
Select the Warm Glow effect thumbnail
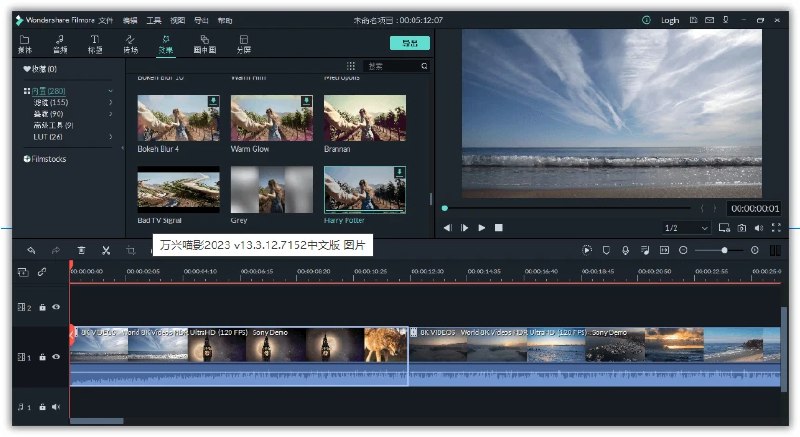click(271, 118)
